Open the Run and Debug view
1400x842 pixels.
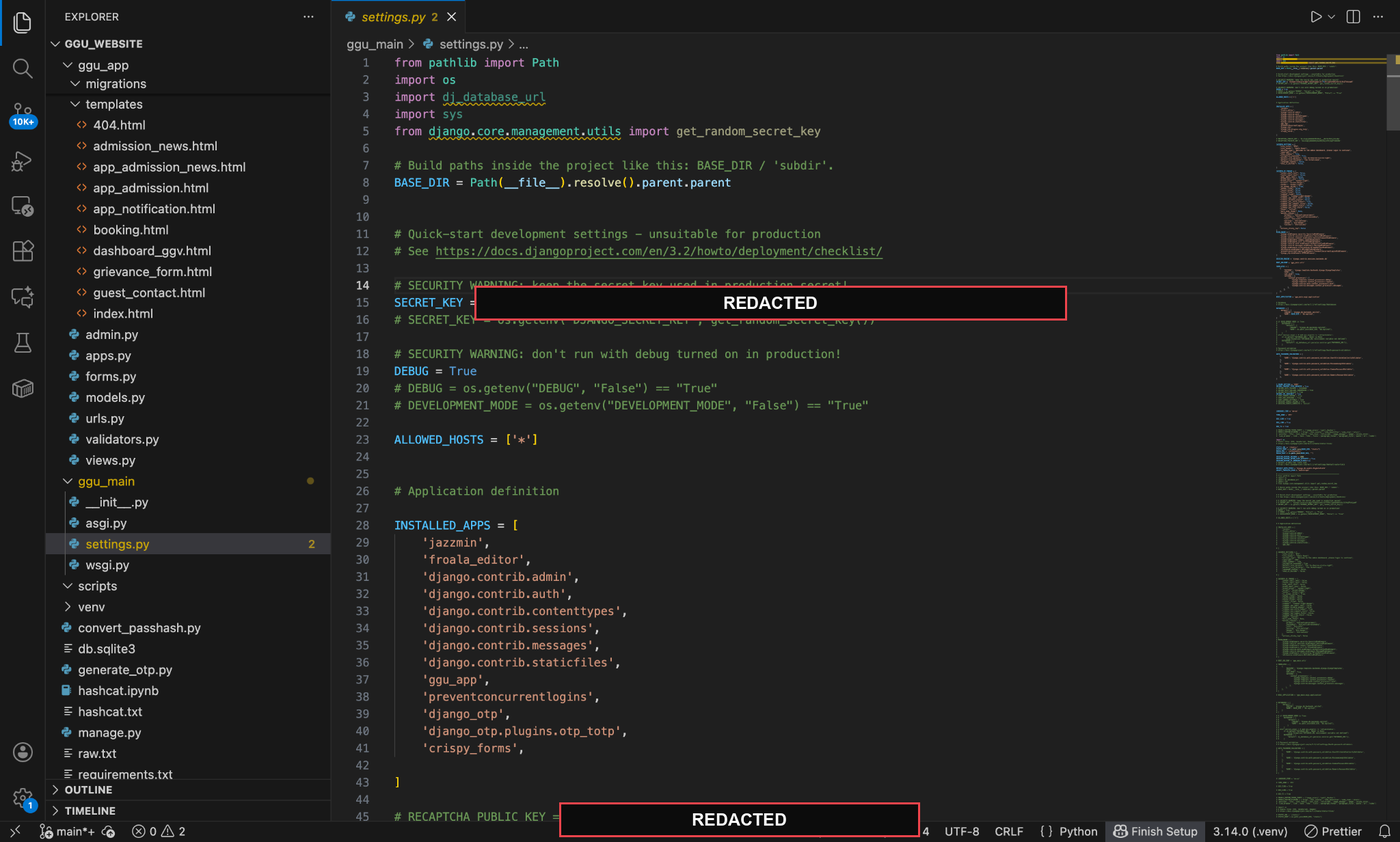22,160
